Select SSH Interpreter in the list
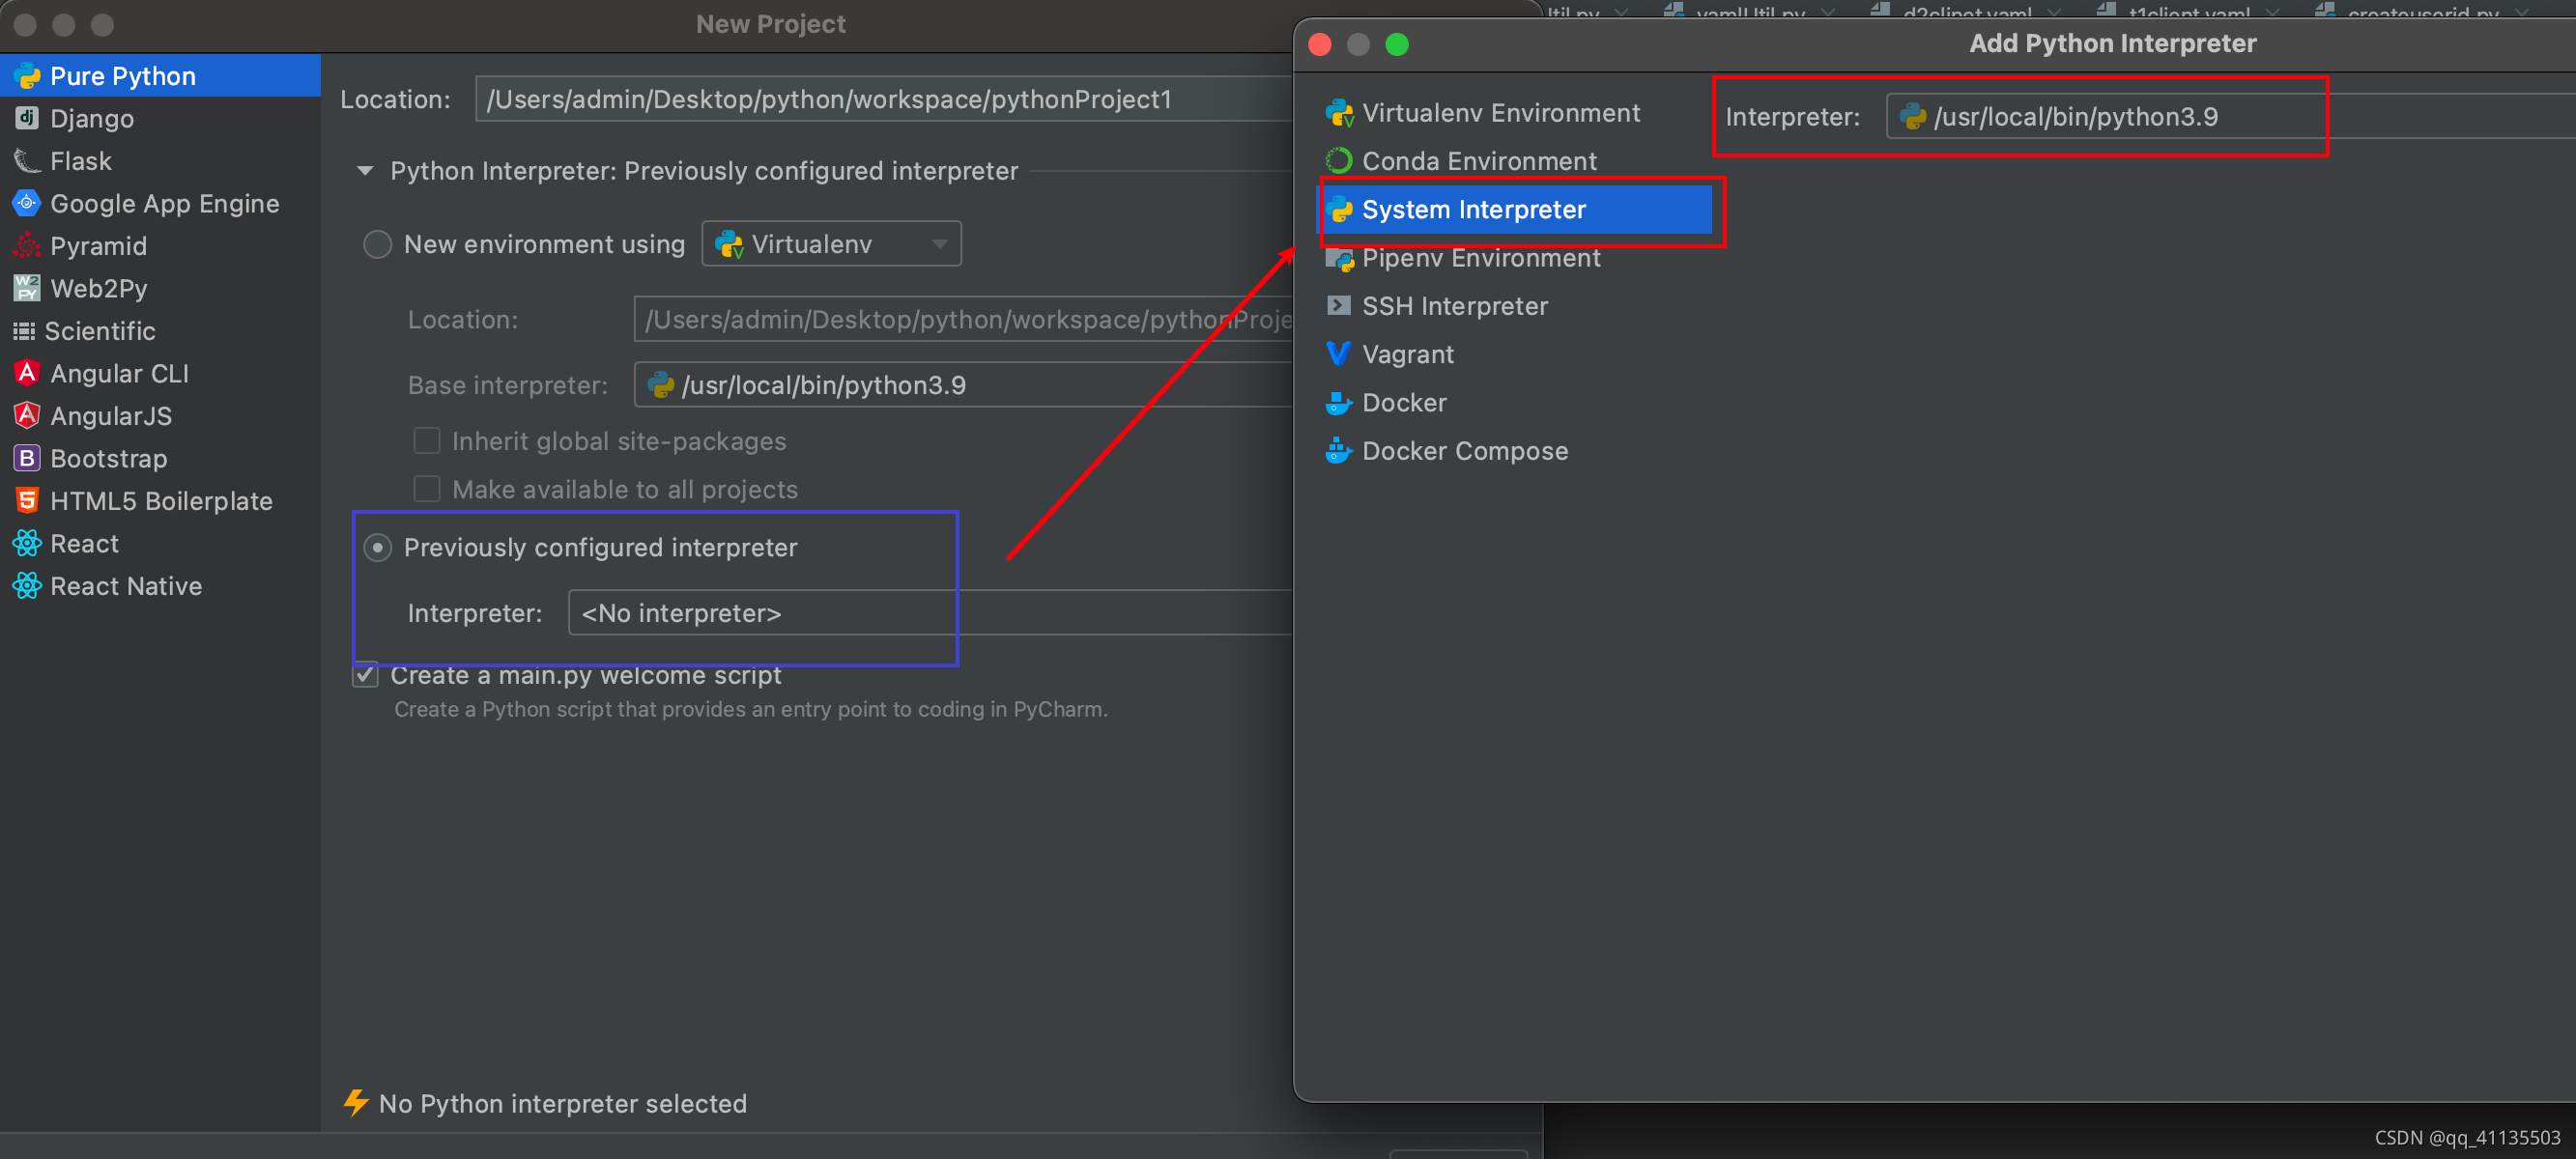Screen dimensions: 2576x1159 (1454, 306)
